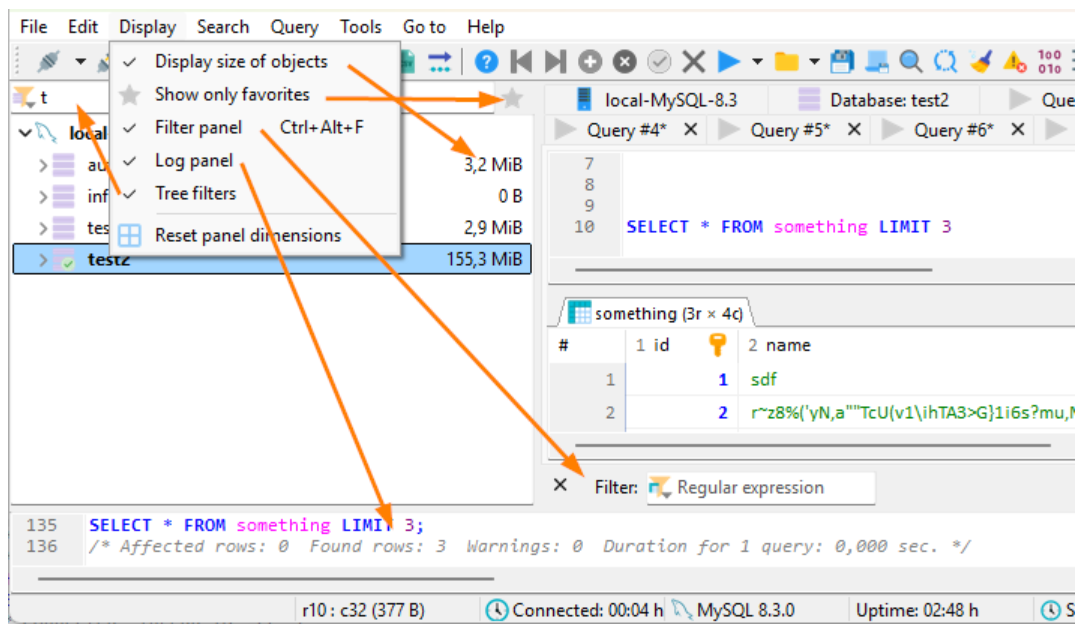Open the dropdown arrow beside the run button
The height and width of the screenshot is (633, 1086).
757,62
